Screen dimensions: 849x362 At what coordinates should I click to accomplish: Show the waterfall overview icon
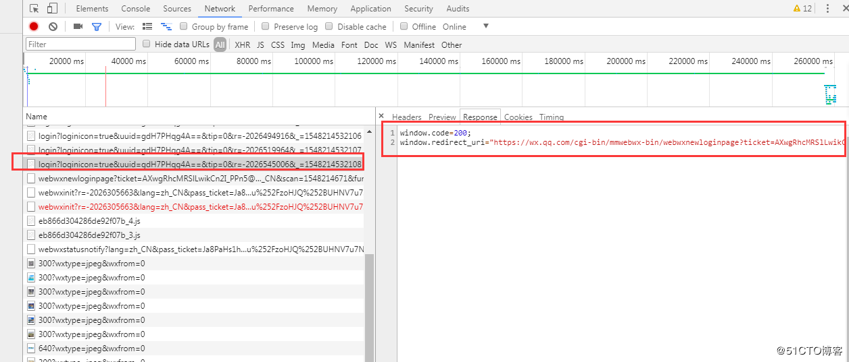[x=167, y=27]
